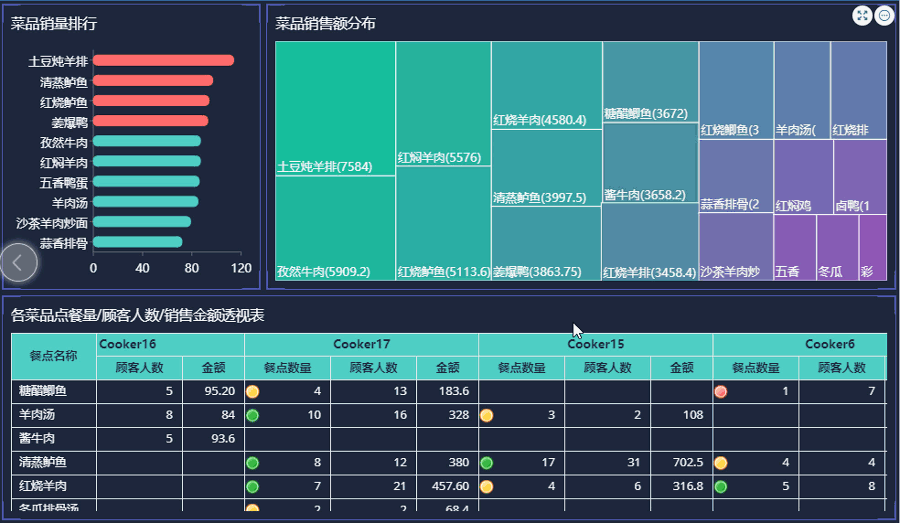Viewport: 900px width, 523px height.
Task: Click green indicator in 红烧羊肉 Cooker6 cell
Action: tap(720, 487)
